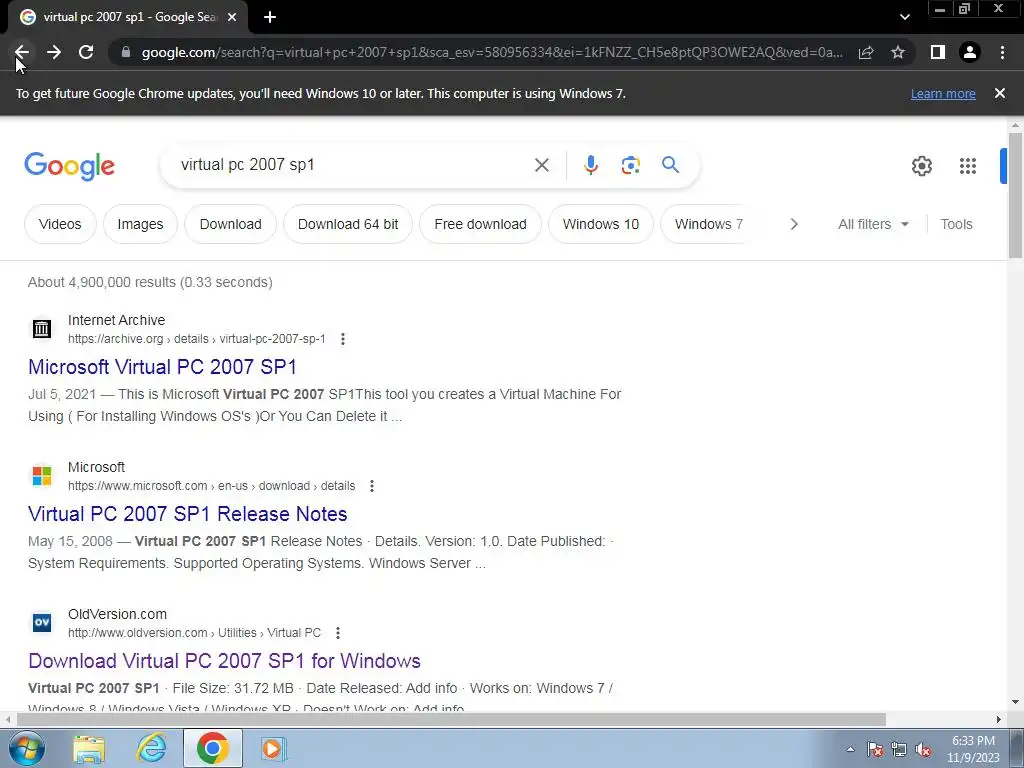This screenshot has height=768, width=1024.
Task: Click the archive.org URL breadcrumb
Action: [197, 339]
